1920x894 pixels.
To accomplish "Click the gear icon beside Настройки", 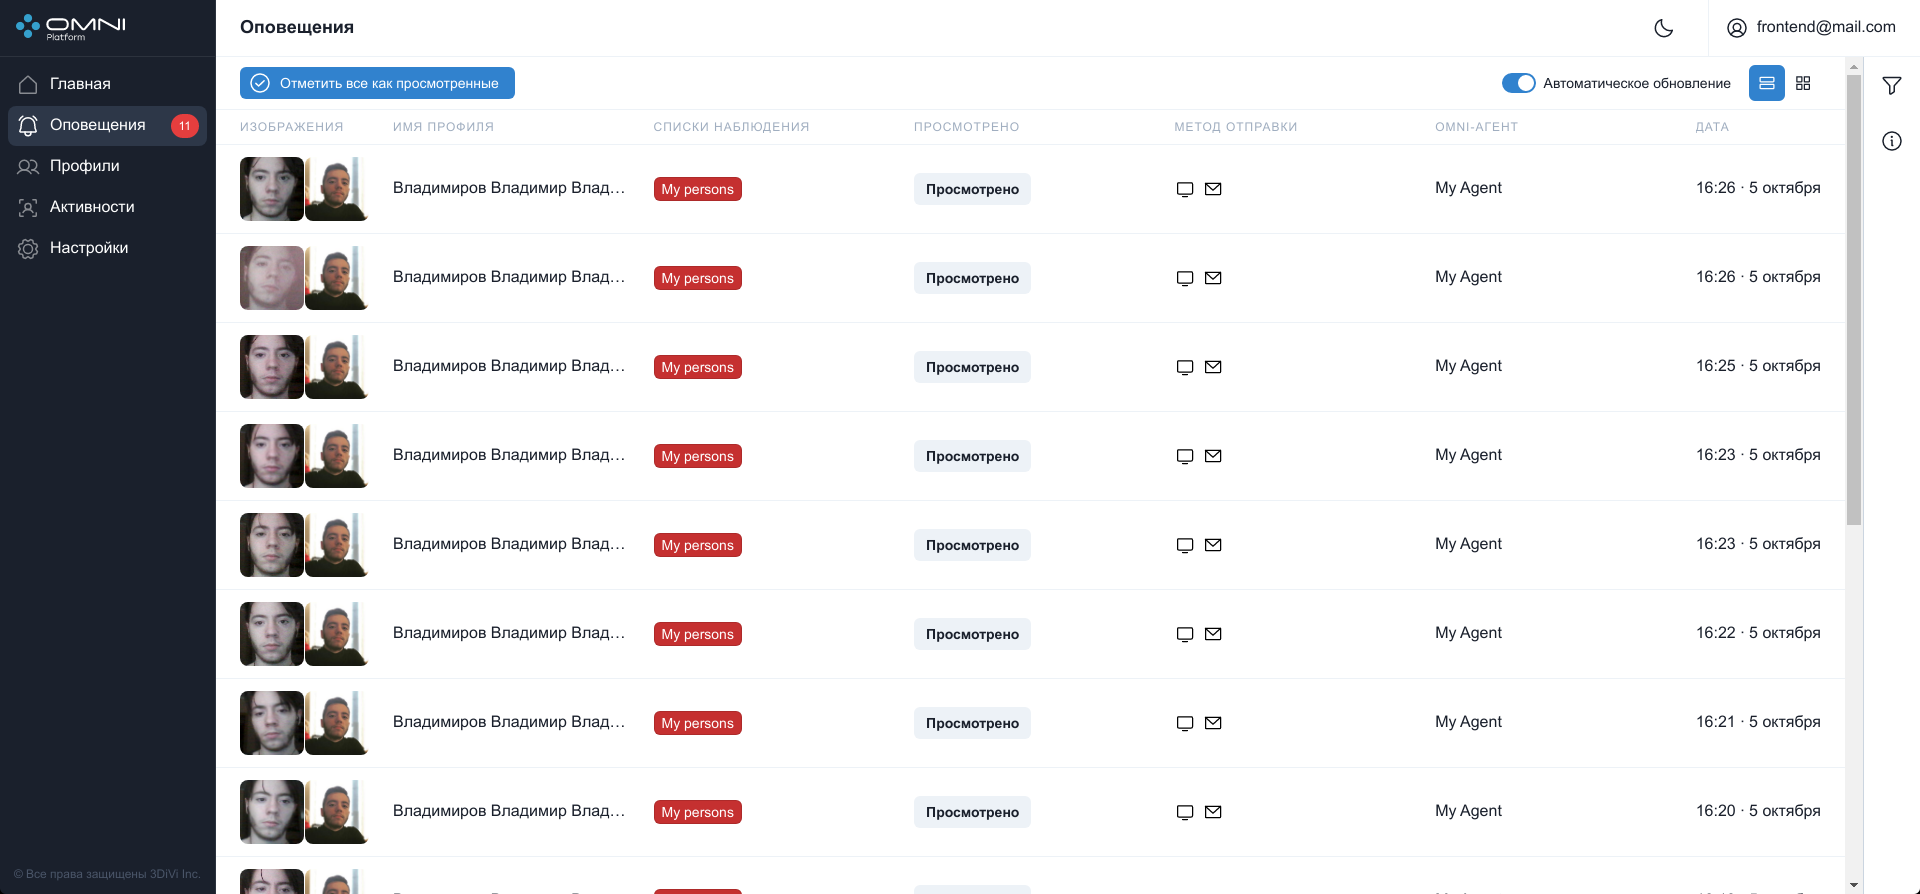I will click(28, 248).
